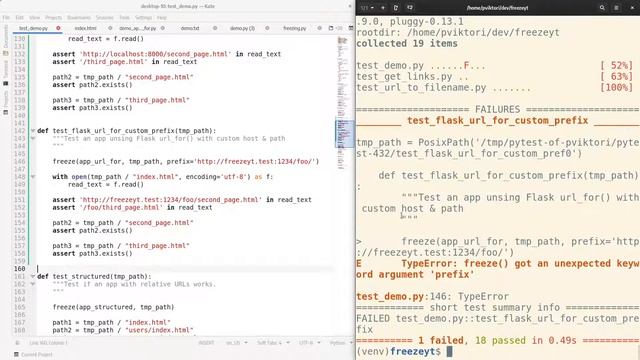This screenshot has width=640, height=360.
Task: Open the en_US dictionary dropdown
Action: 237,343
